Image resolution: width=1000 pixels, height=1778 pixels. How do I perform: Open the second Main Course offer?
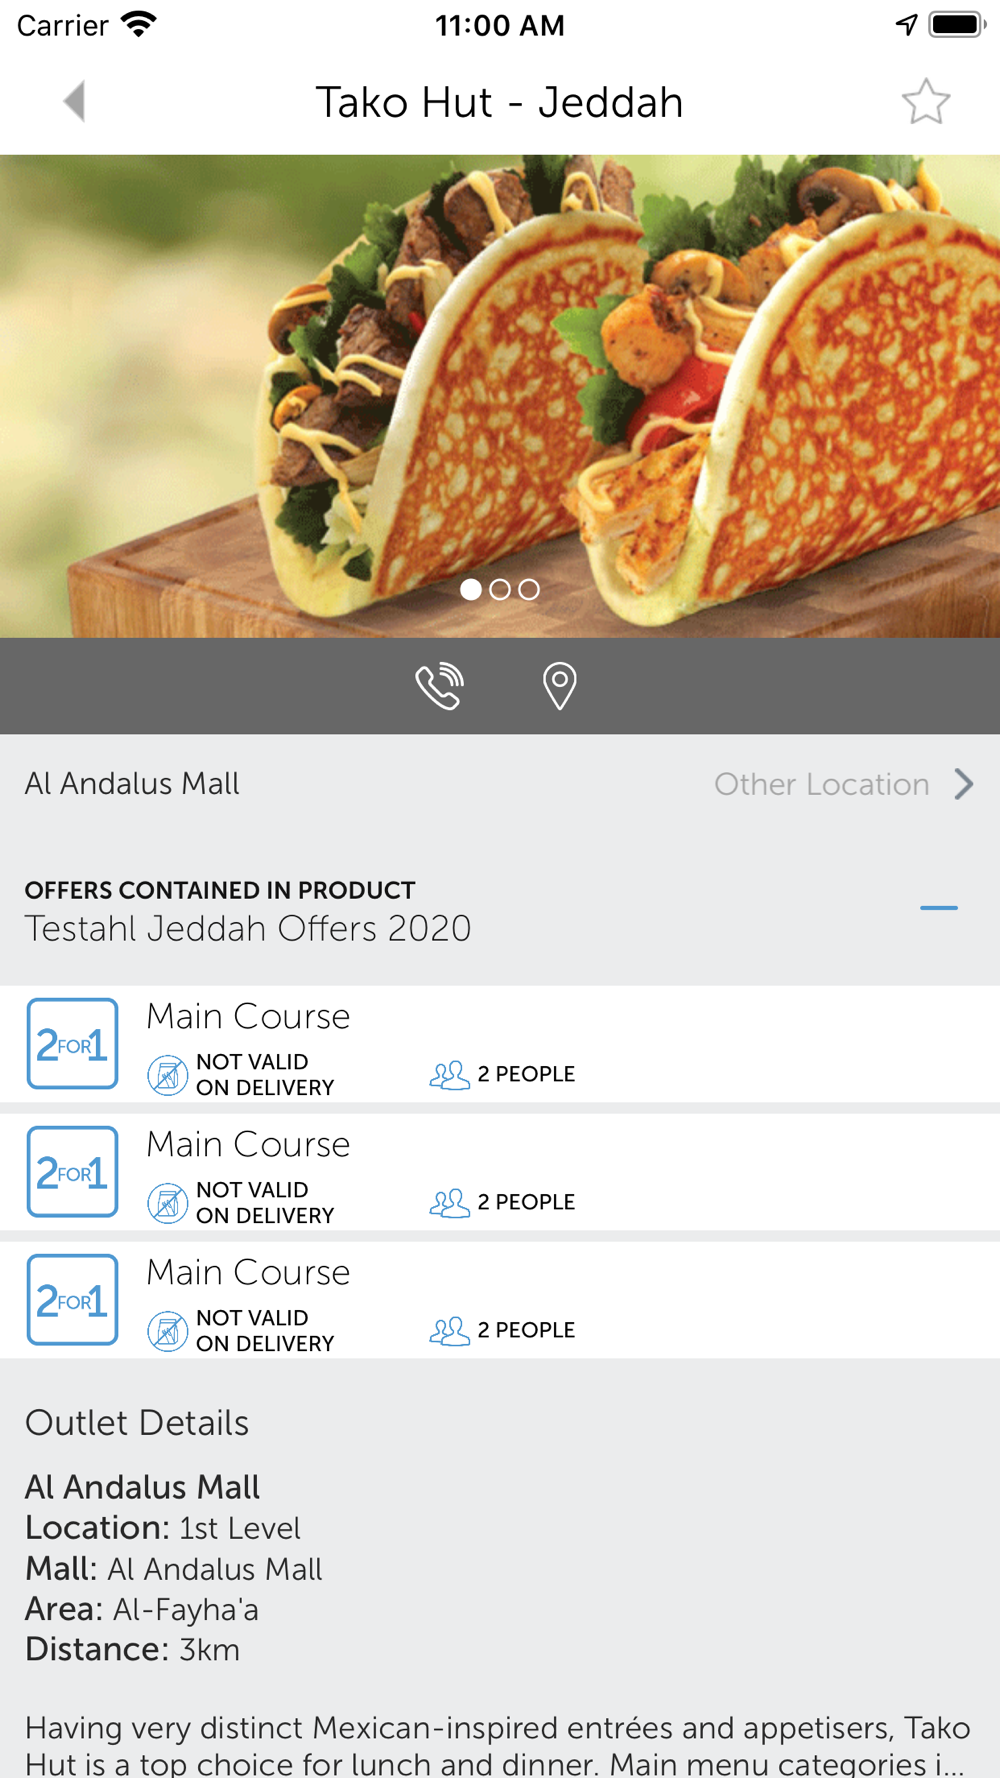coord(500,1172)
